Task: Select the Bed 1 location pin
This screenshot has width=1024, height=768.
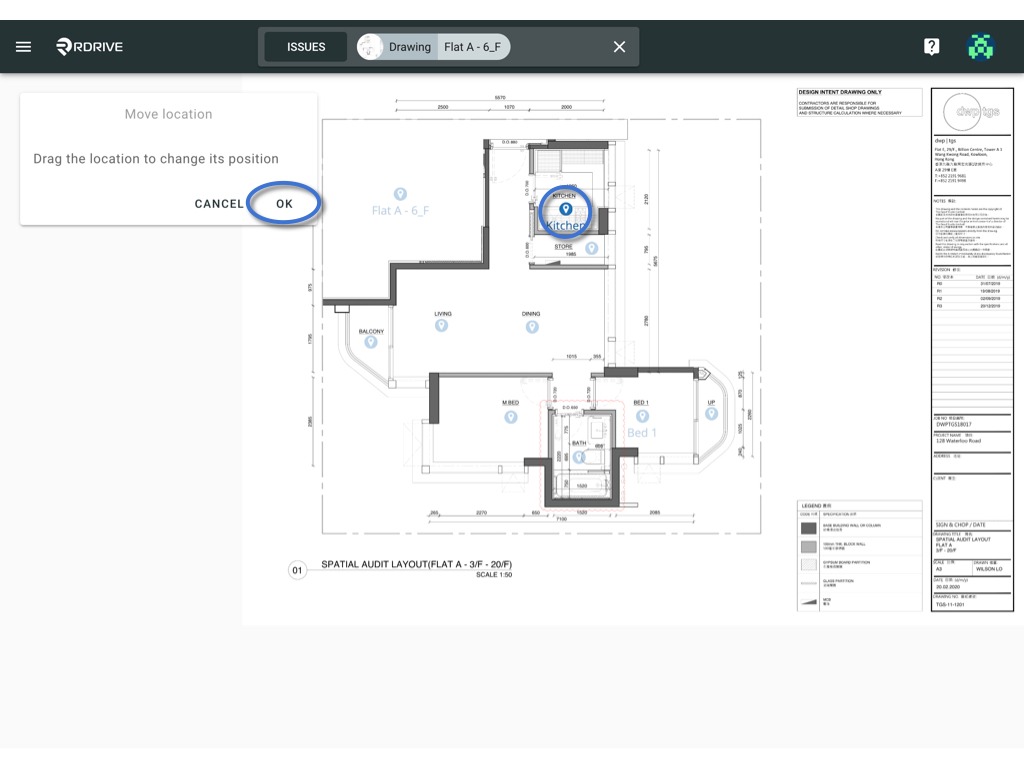Action: click(x=643, y=416)
